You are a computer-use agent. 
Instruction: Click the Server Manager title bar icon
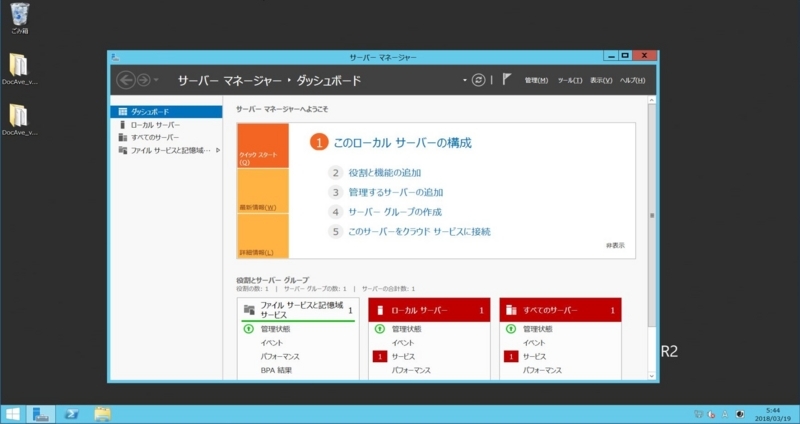coord(115,57)
